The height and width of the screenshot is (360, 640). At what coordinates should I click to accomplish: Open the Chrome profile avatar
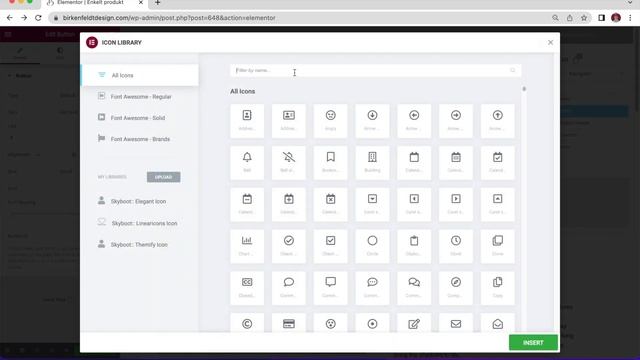coord(616,18)
